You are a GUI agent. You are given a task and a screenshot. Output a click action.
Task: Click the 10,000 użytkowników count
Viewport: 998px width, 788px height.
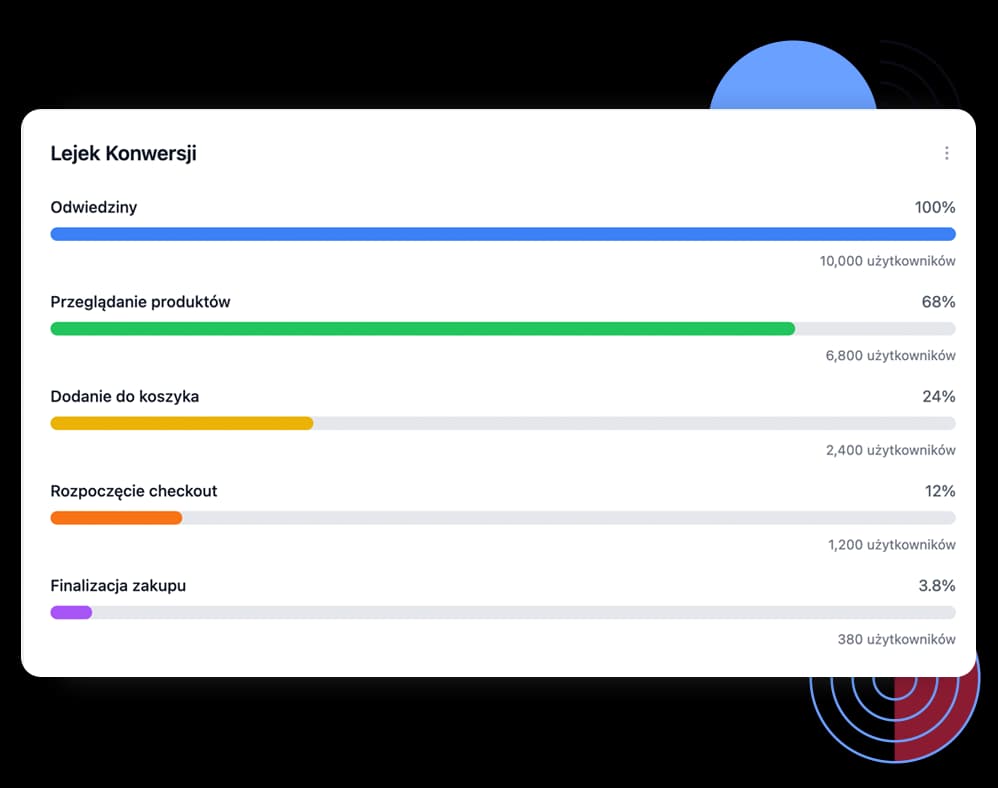coord(887,261)
